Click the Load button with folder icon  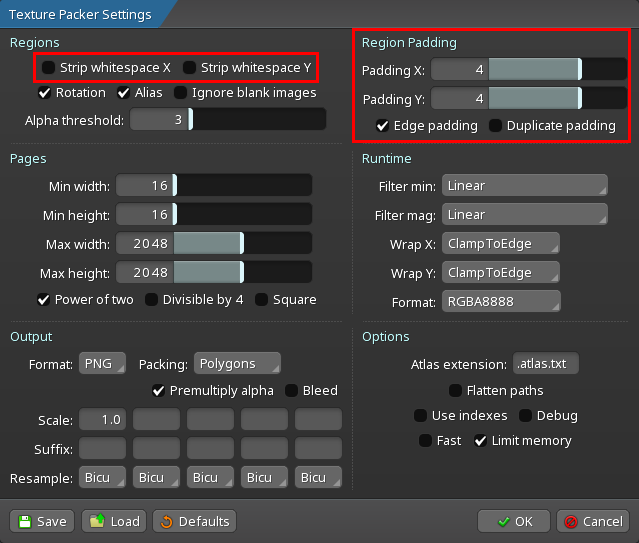click(x=114, y=521)
